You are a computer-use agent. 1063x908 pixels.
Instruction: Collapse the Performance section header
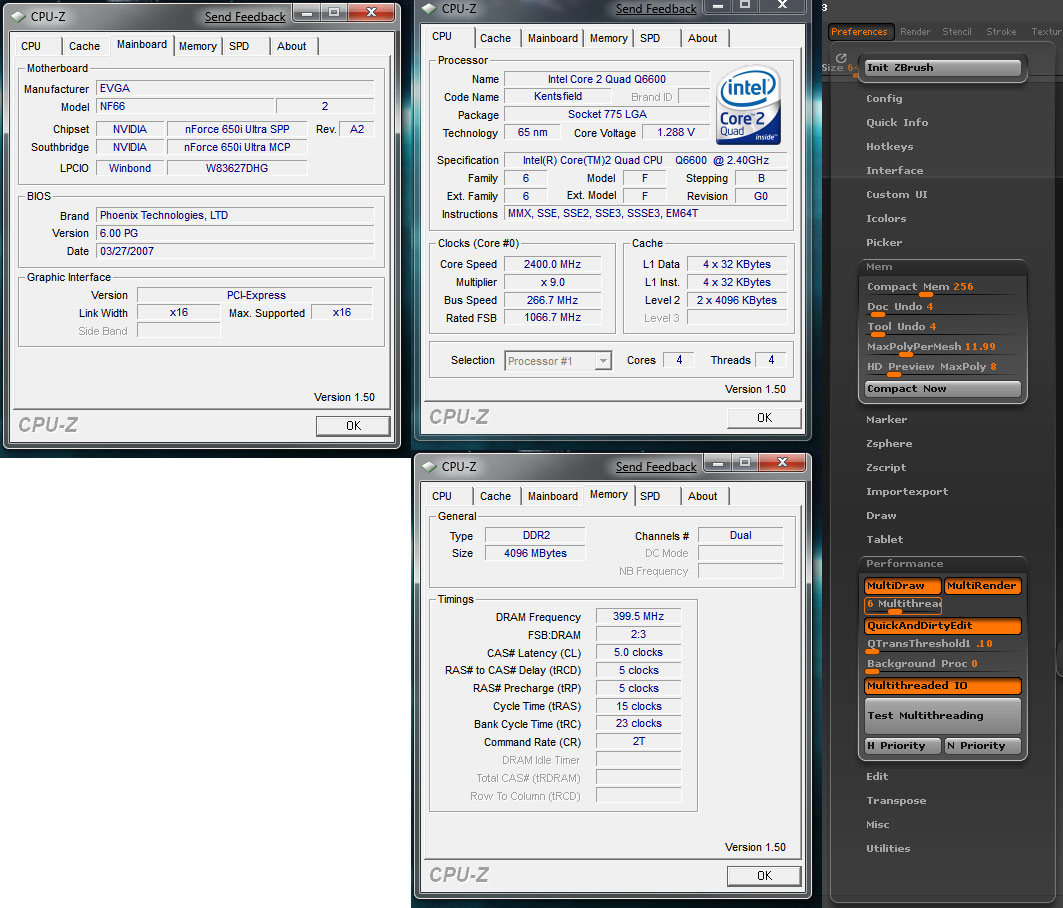[904, 563]
